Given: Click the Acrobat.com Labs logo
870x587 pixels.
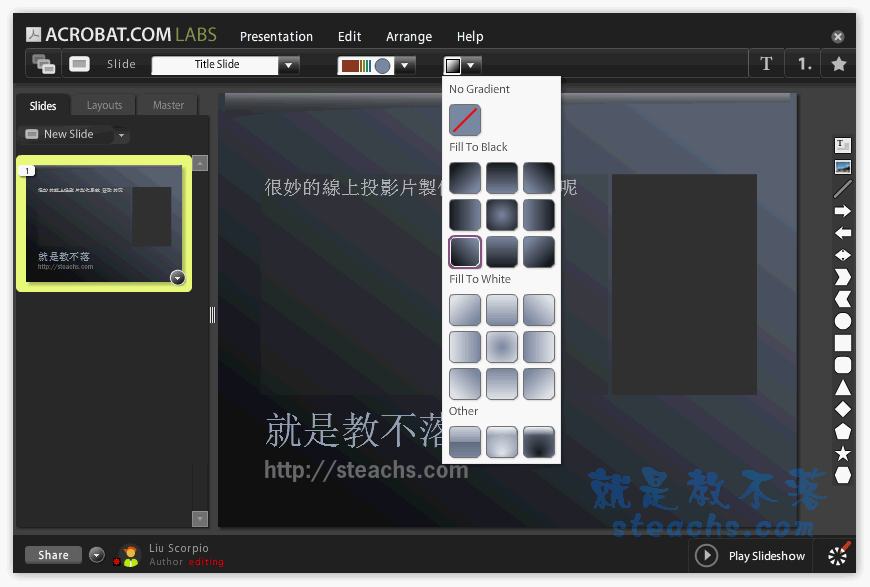Looking at the screenshot, I should [121, 35].
